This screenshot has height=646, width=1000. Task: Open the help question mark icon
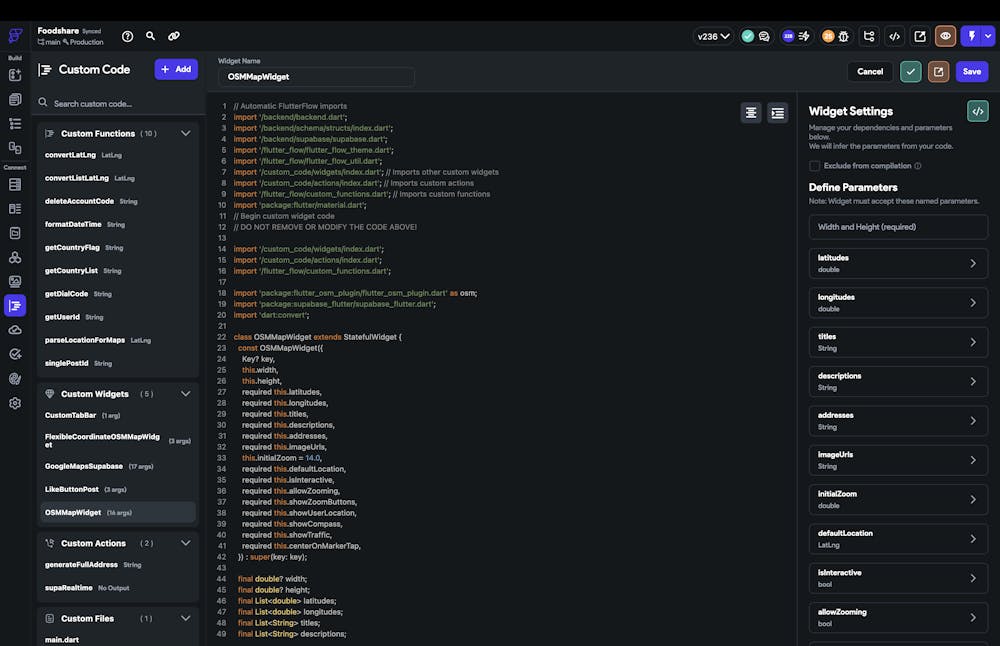(x=127, y=36)
